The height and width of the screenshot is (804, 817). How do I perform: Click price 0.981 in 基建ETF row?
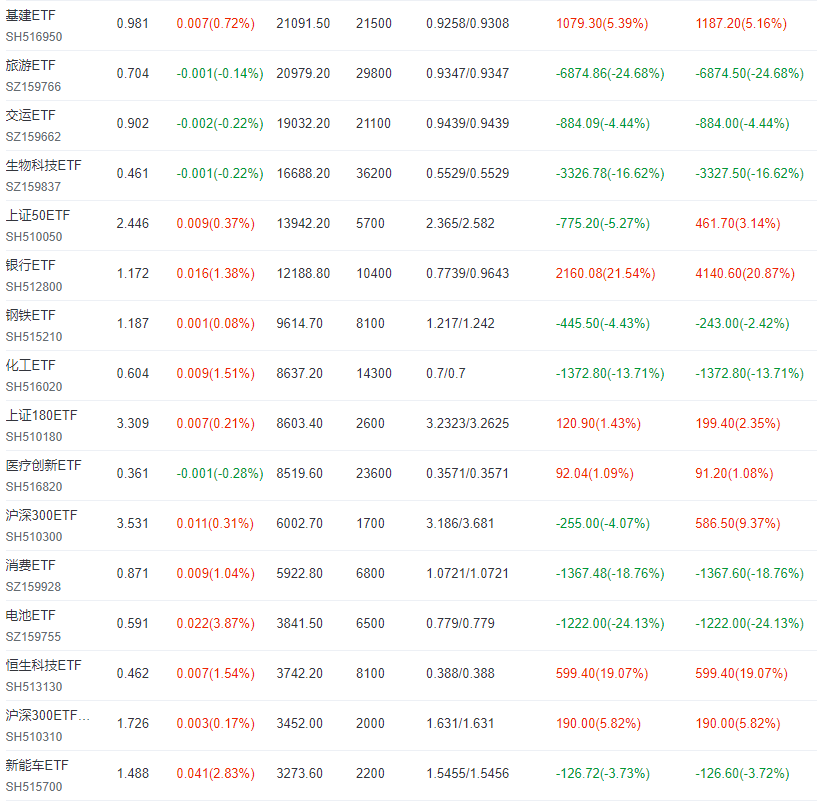tap(132, 24)
